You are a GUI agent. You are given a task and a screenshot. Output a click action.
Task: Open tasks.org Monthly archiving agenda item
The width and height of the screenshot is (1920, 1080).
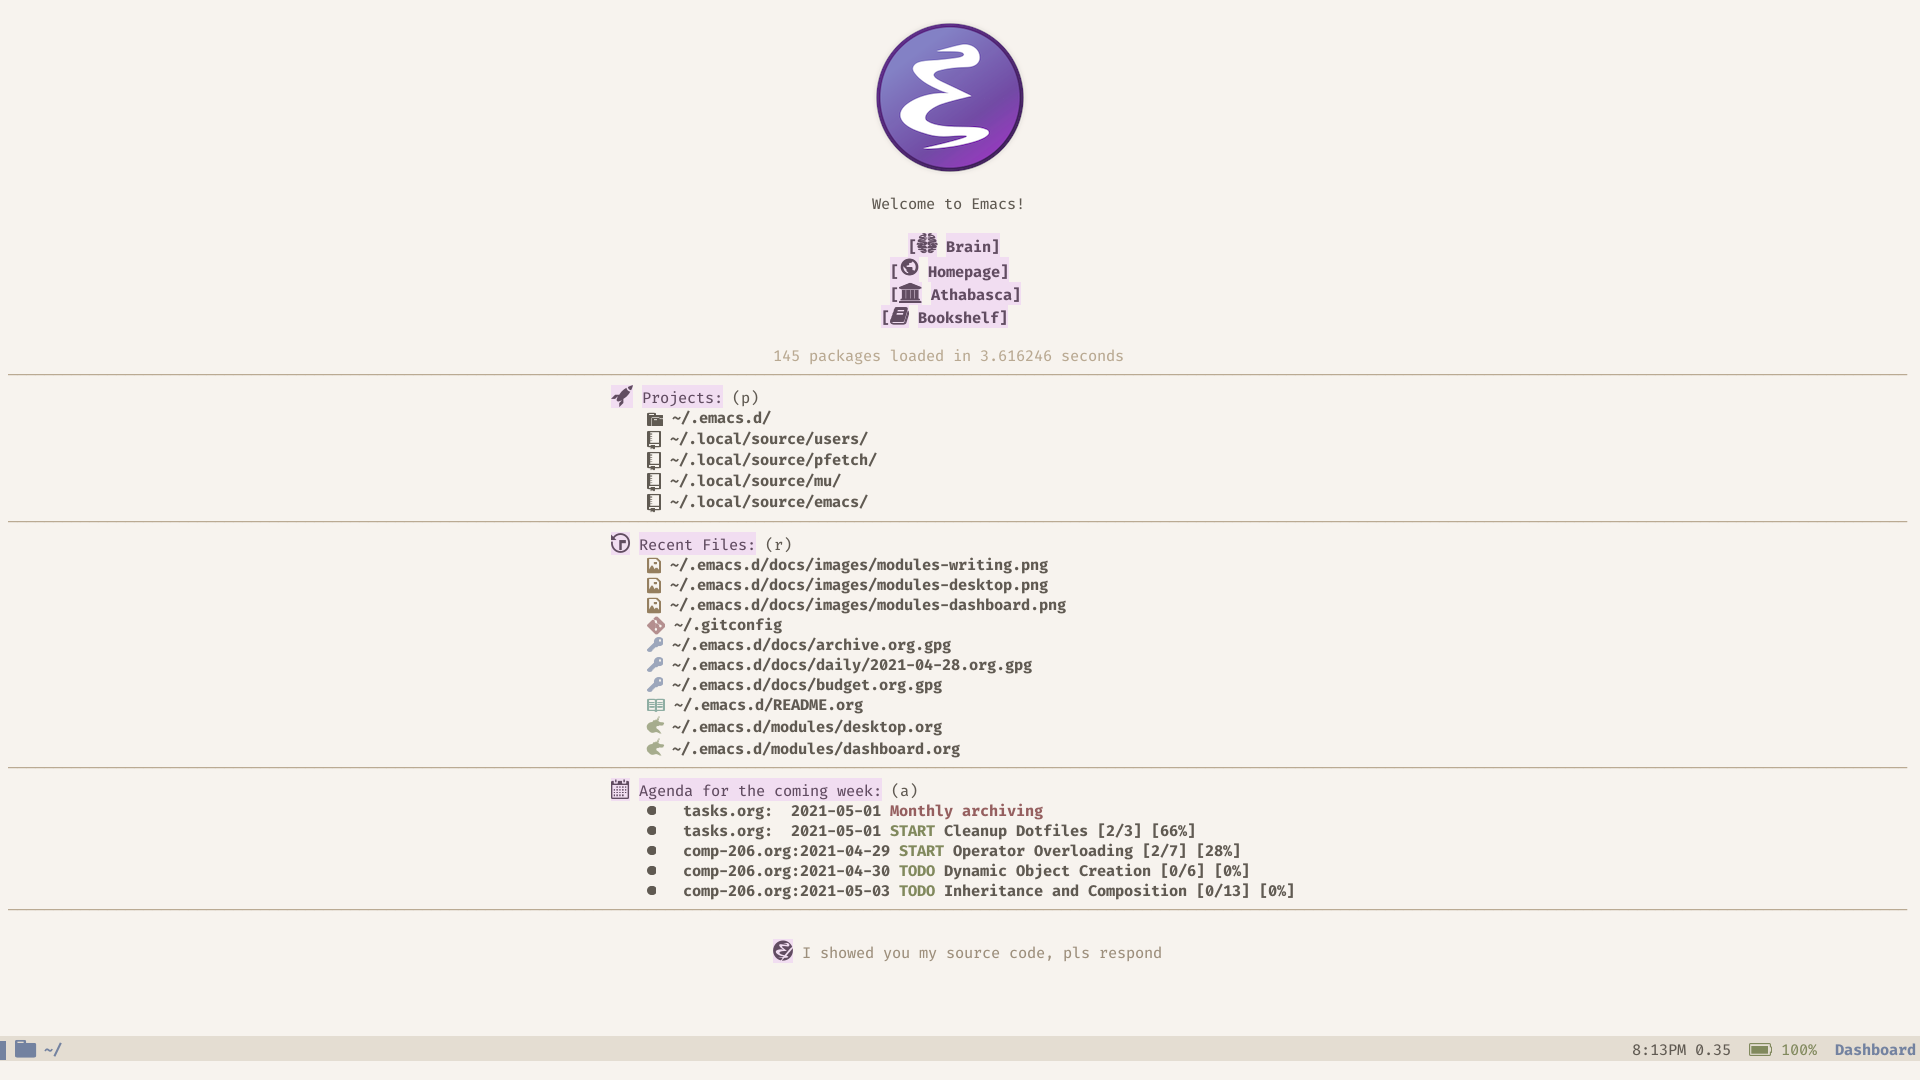point(967,810)
